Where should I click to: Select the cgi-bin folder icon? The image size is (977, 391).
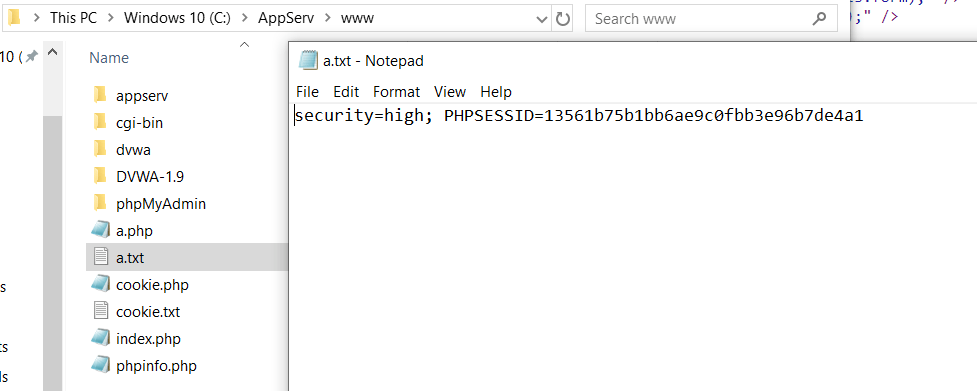tap(100, 123)
